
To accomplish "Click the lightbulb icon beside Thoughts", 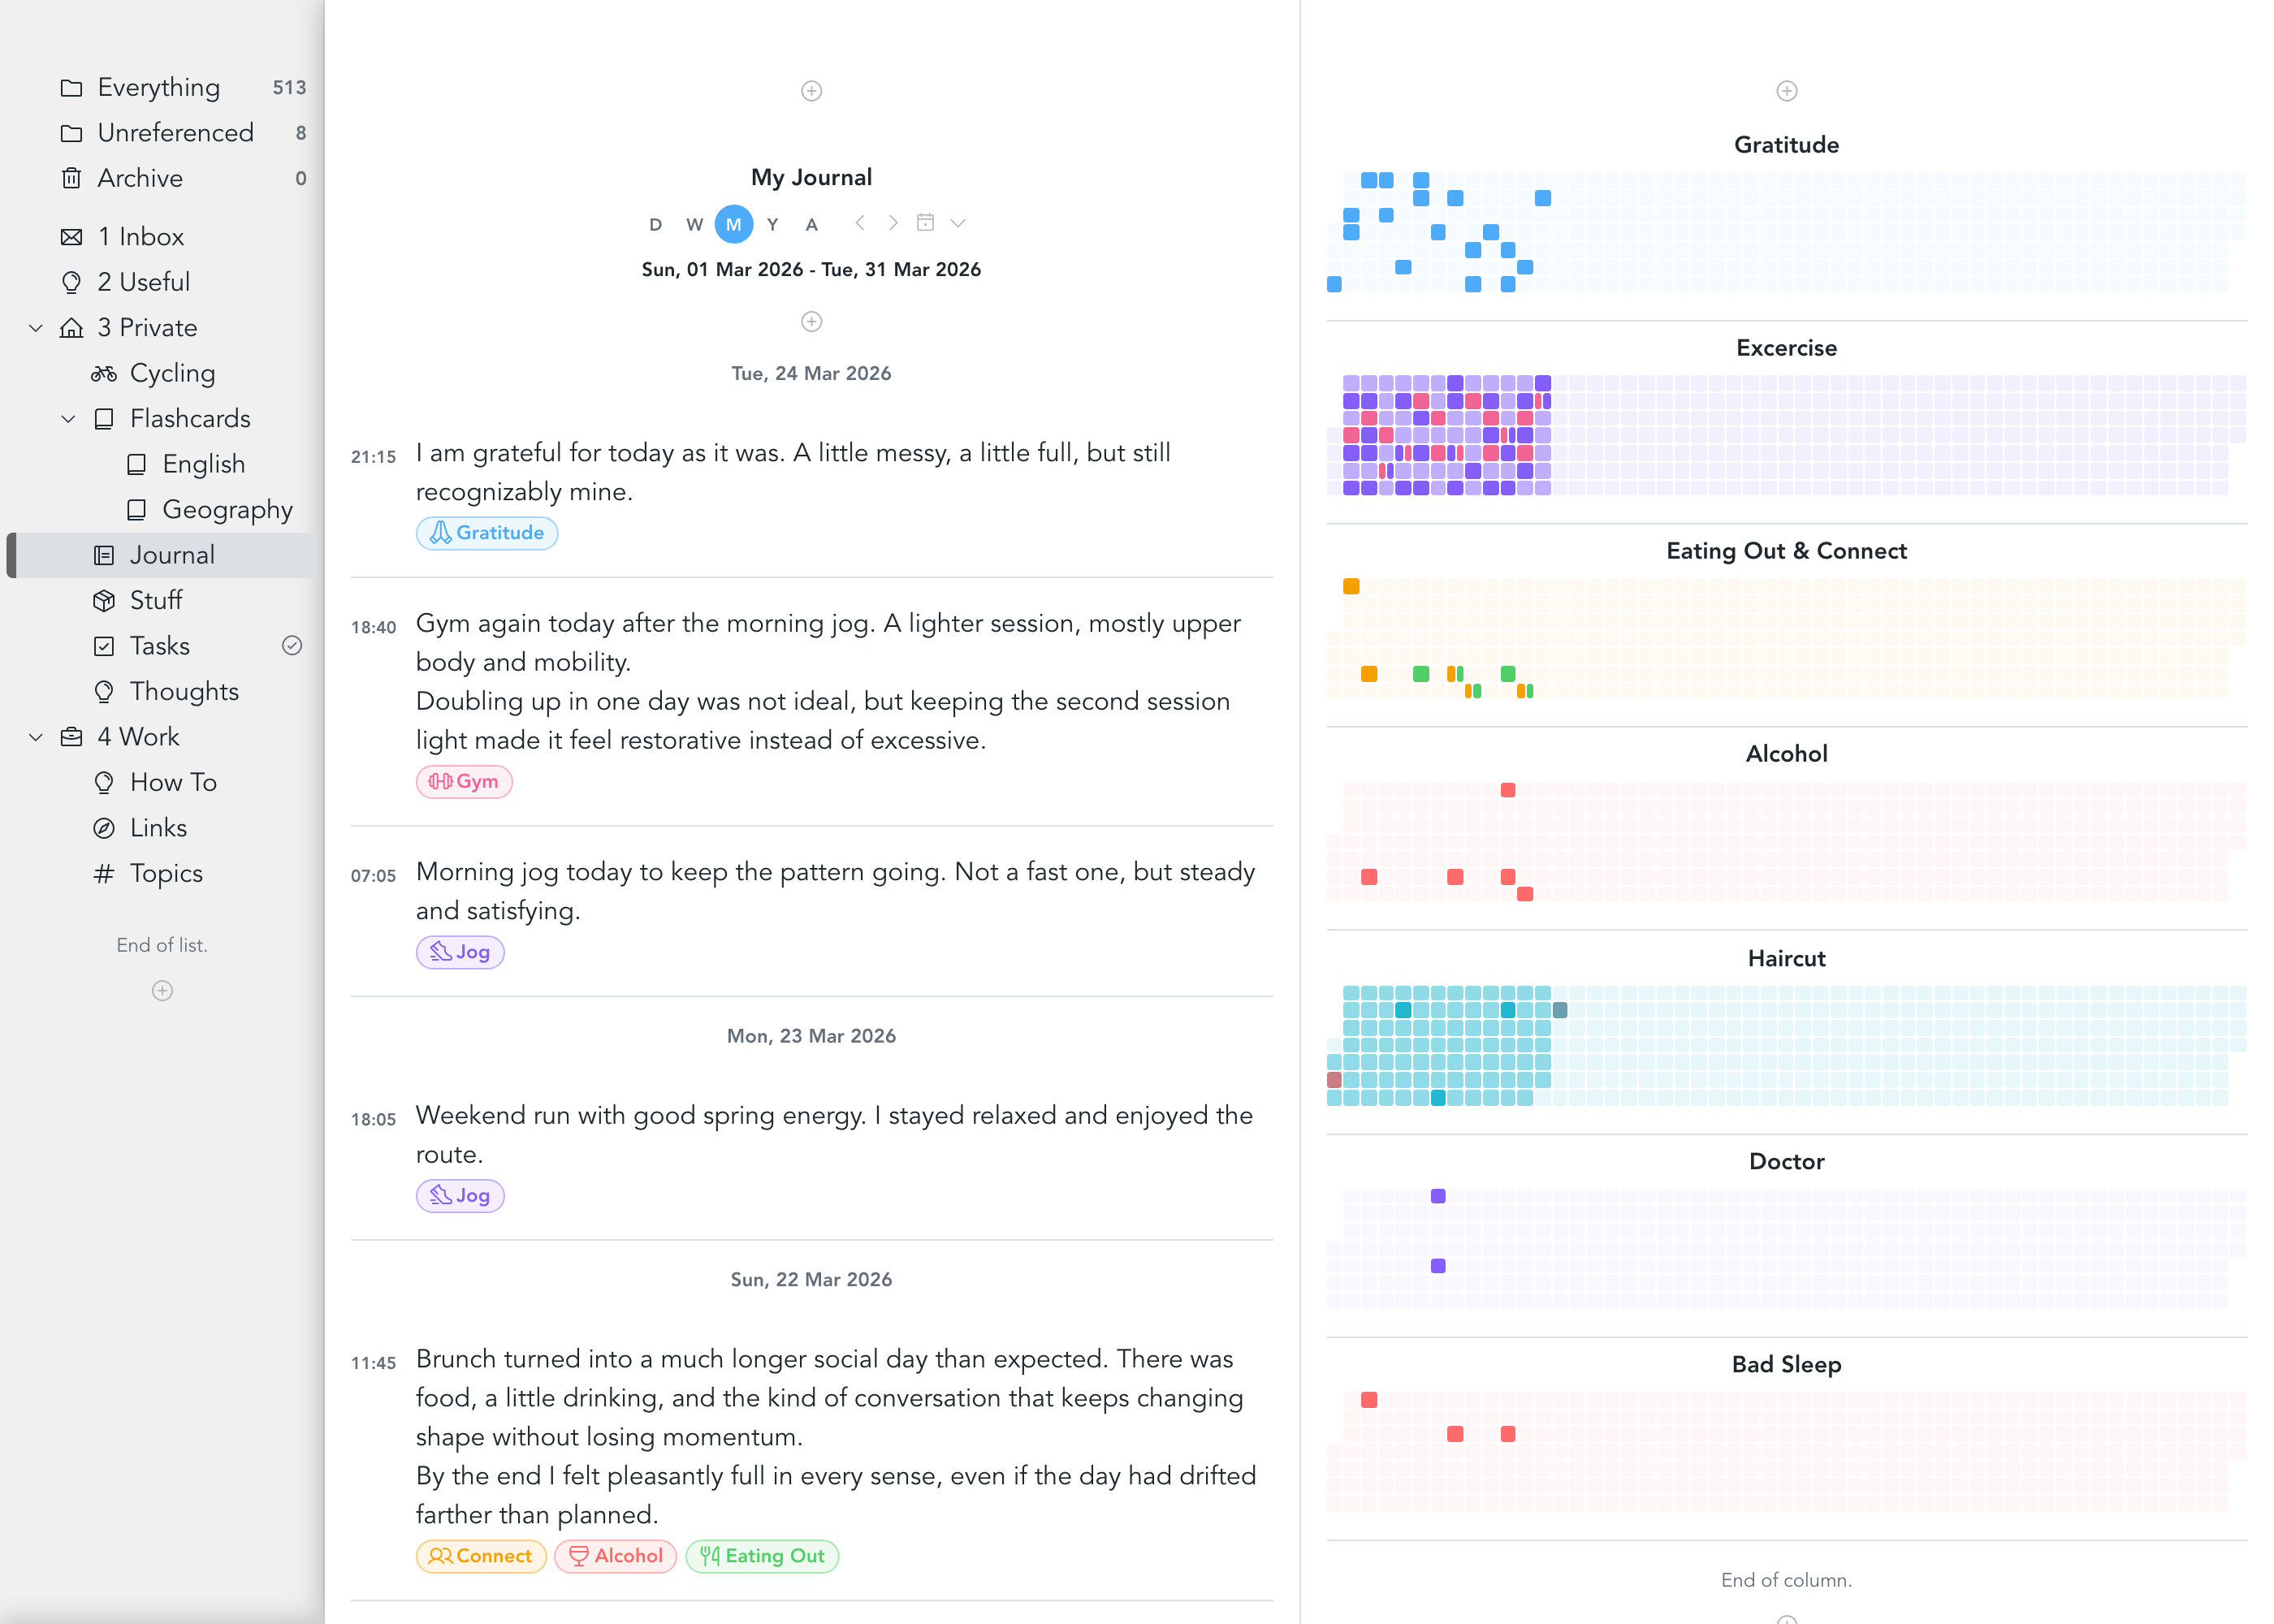I will click(x=104, y=691).
